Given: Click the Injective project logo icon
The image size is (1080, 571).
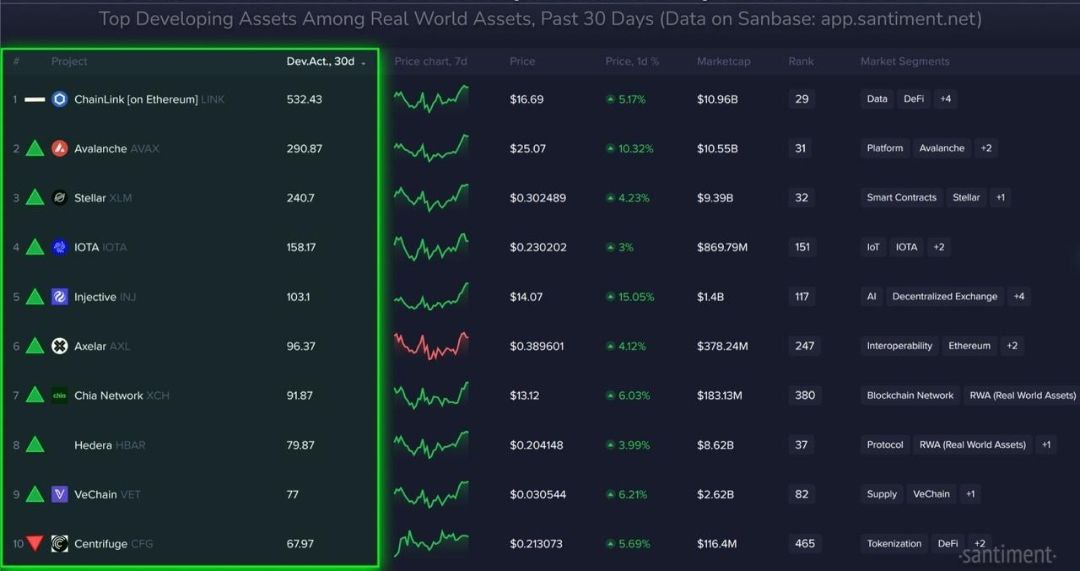Looking at the screenshot, I should [x=60, y=297].
